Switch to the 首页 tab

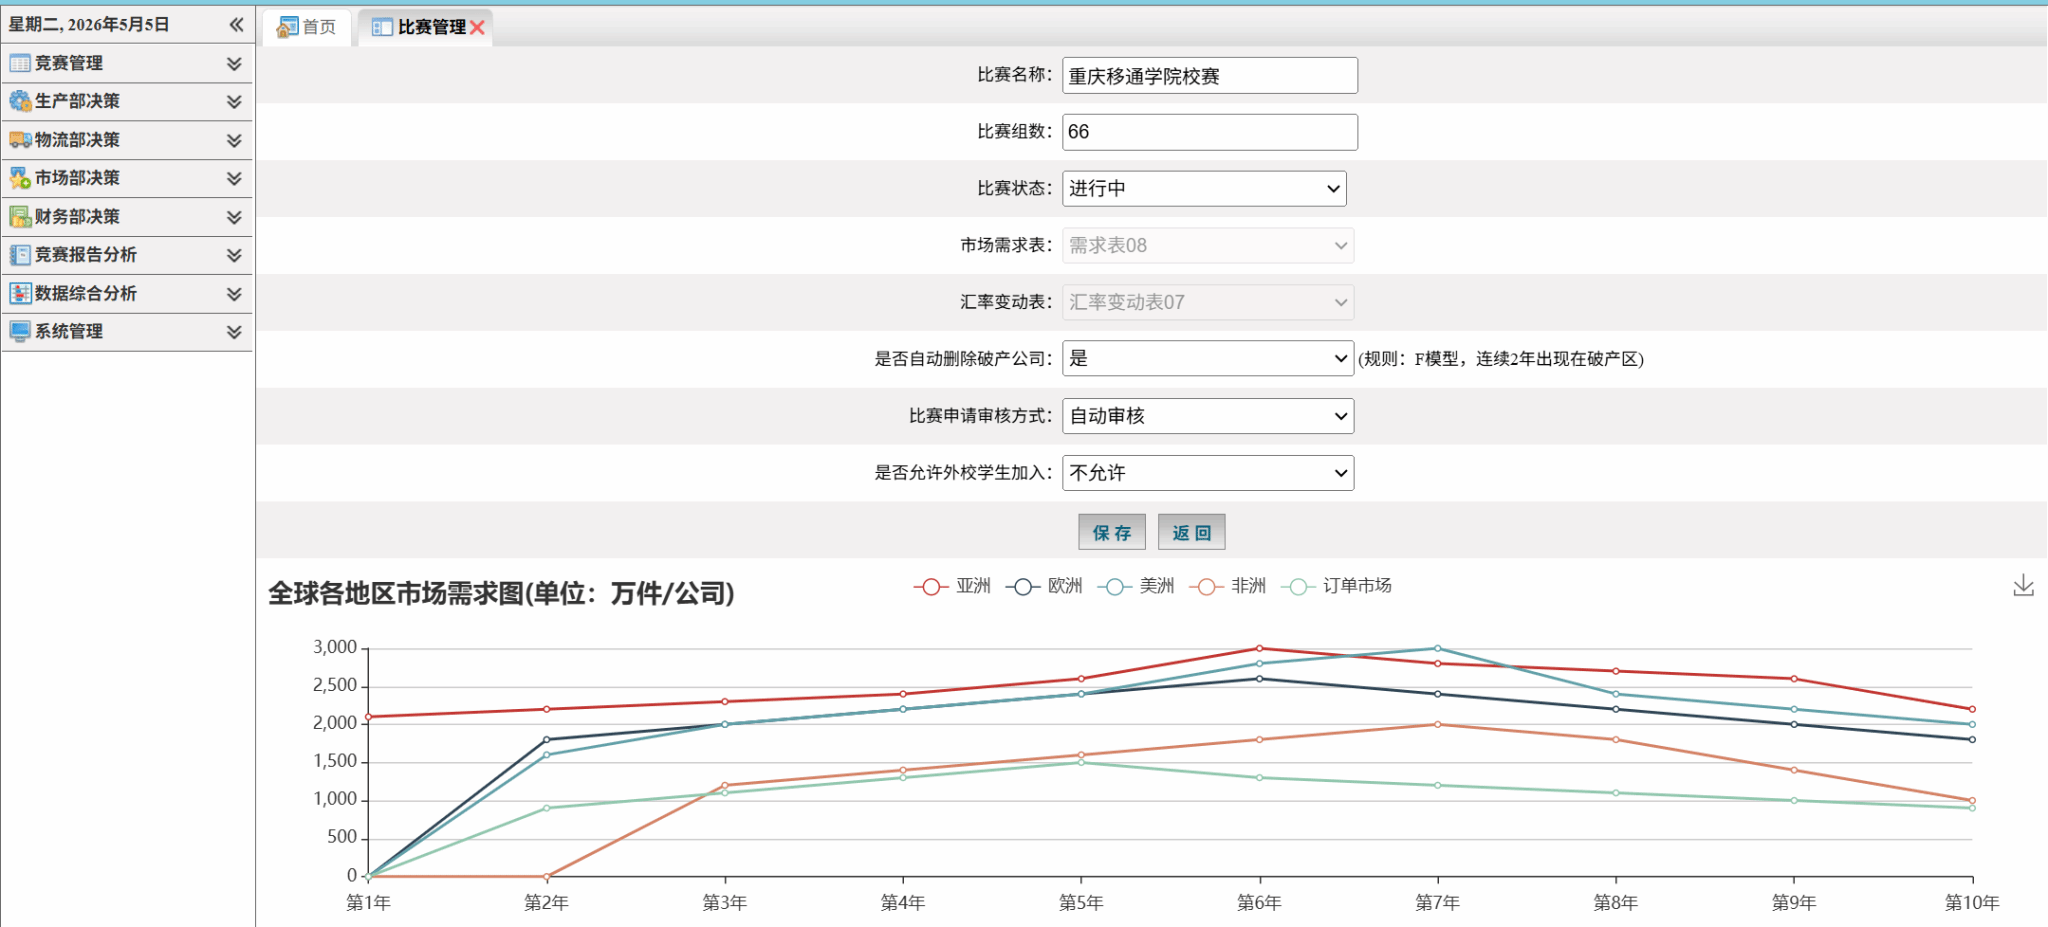click(307, 27)
